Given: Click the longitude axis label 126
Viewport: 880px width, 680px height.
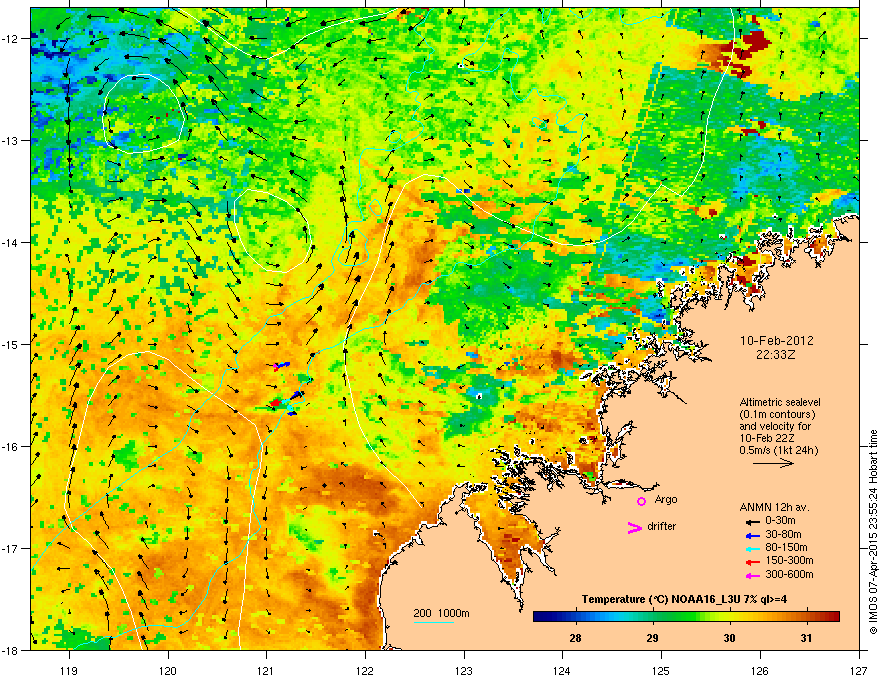Looking at the screenshot, I should 760,670.
